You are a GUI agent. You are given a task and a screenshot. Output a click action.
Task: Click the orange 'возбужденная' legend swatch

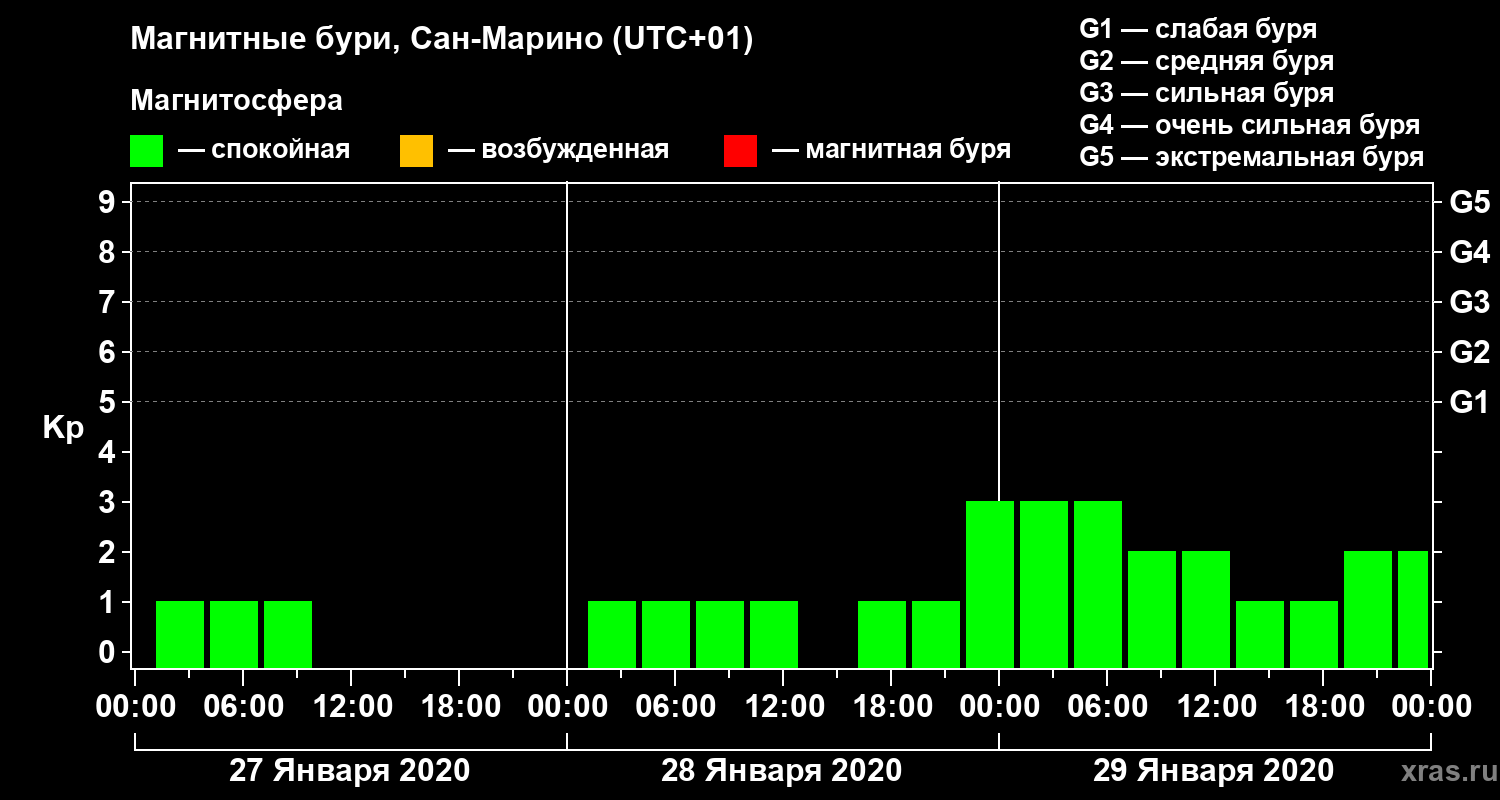click(416, 151)
